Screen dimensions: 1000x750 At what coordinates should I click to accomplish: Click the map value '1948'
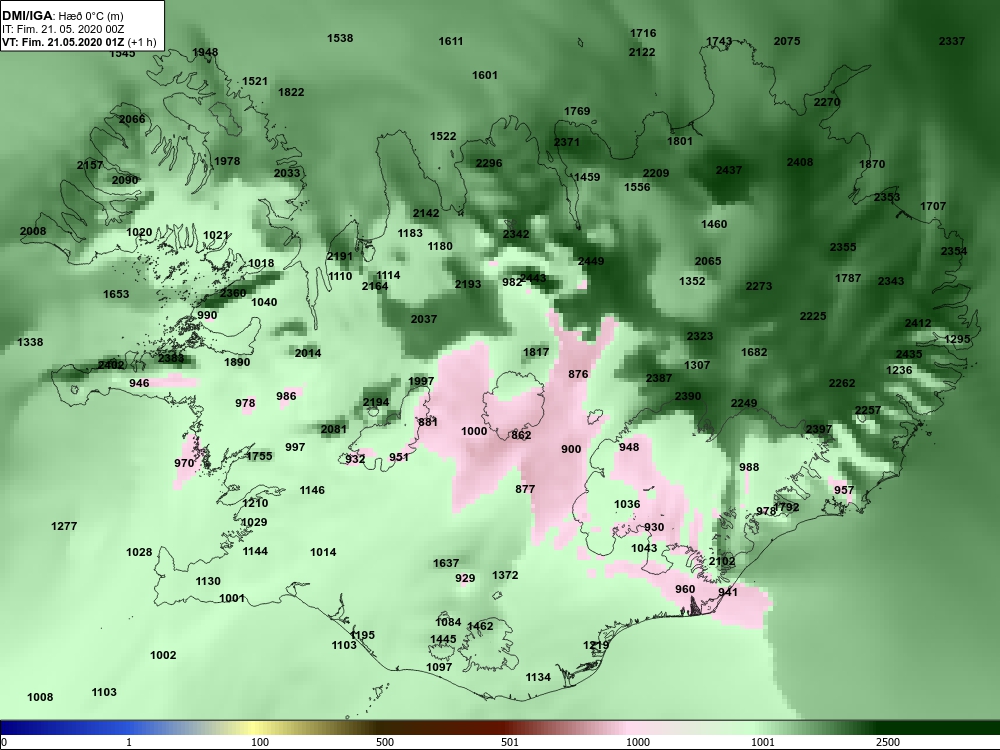click(x=205, y=52)
